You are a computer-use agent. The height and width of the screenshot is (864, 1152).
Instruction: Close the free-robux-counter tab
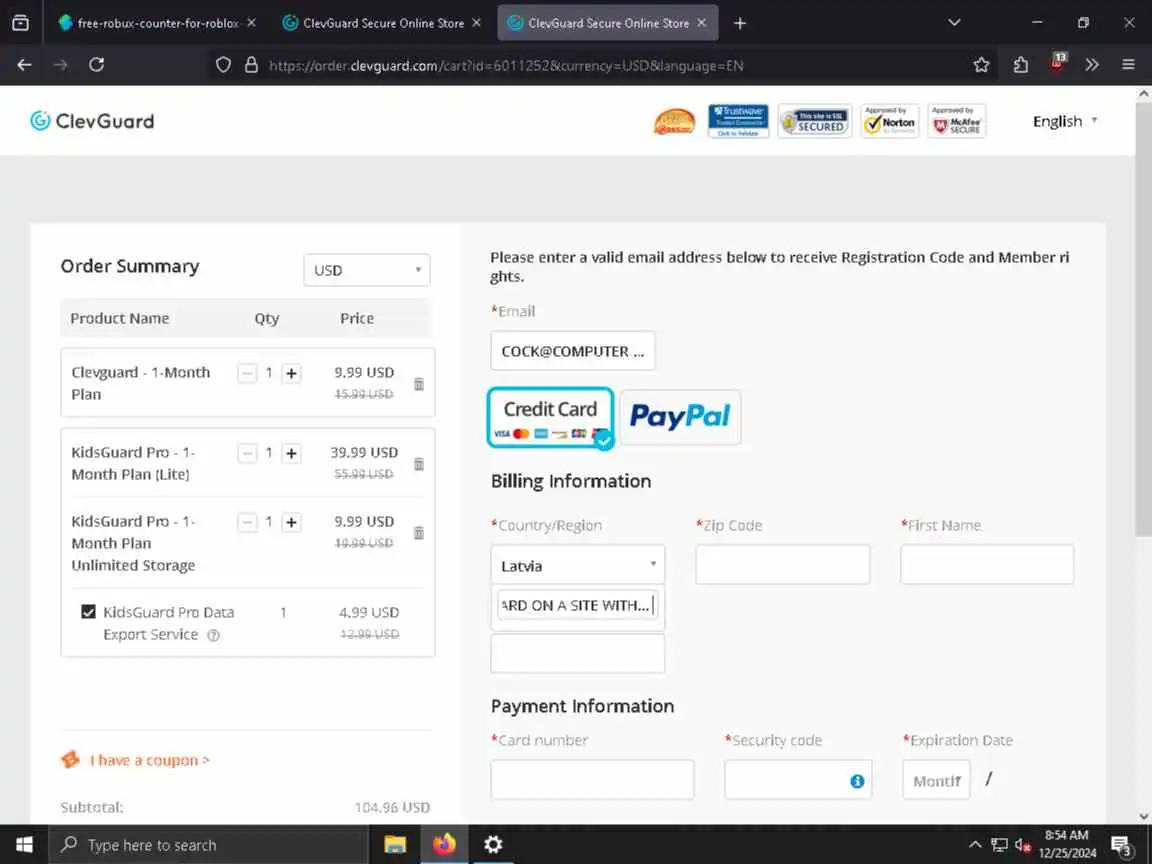click(251, 24)
